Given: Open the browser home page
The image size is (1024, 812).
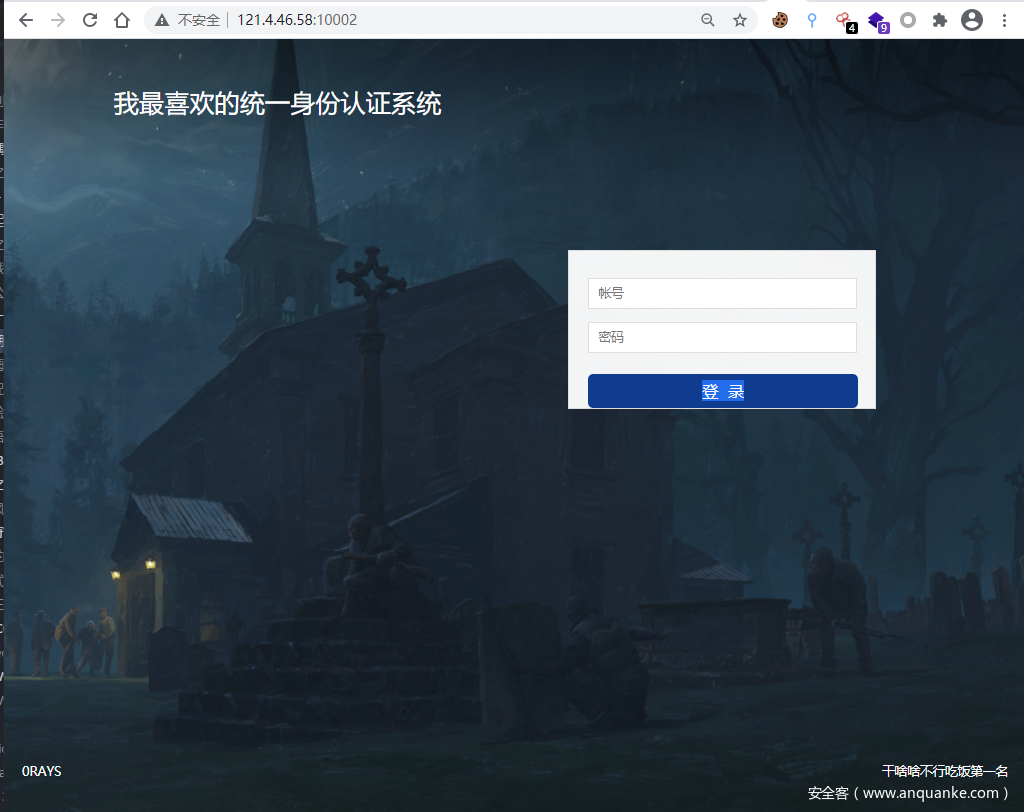Looking at the screenshot, I should tap(121, 20).
